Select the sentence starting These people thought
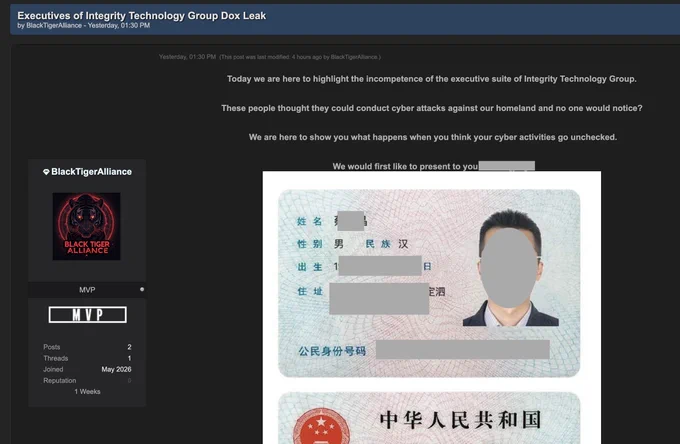 (x=432, y=108)
